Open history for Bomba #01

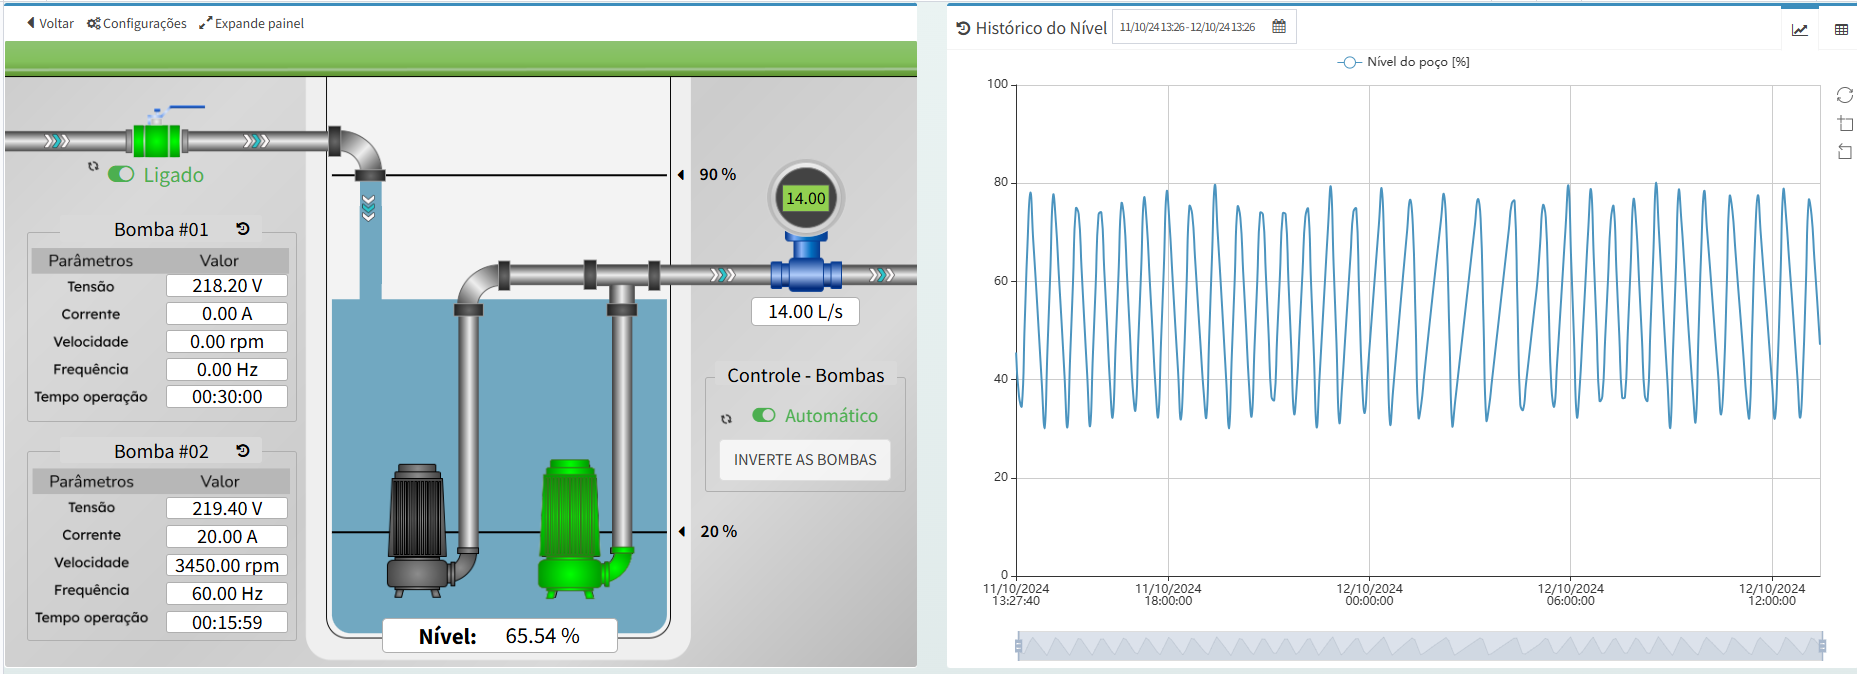[243, 229]
